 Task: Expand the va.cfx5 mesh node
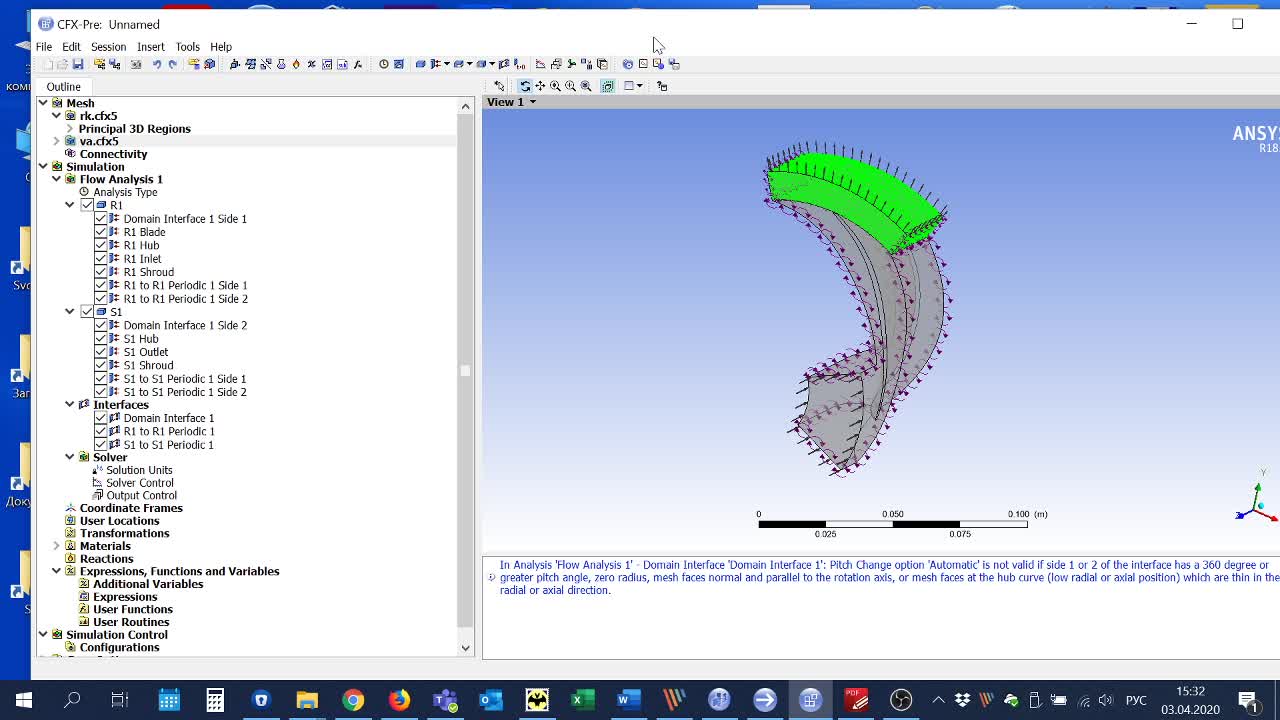(57, 141)
